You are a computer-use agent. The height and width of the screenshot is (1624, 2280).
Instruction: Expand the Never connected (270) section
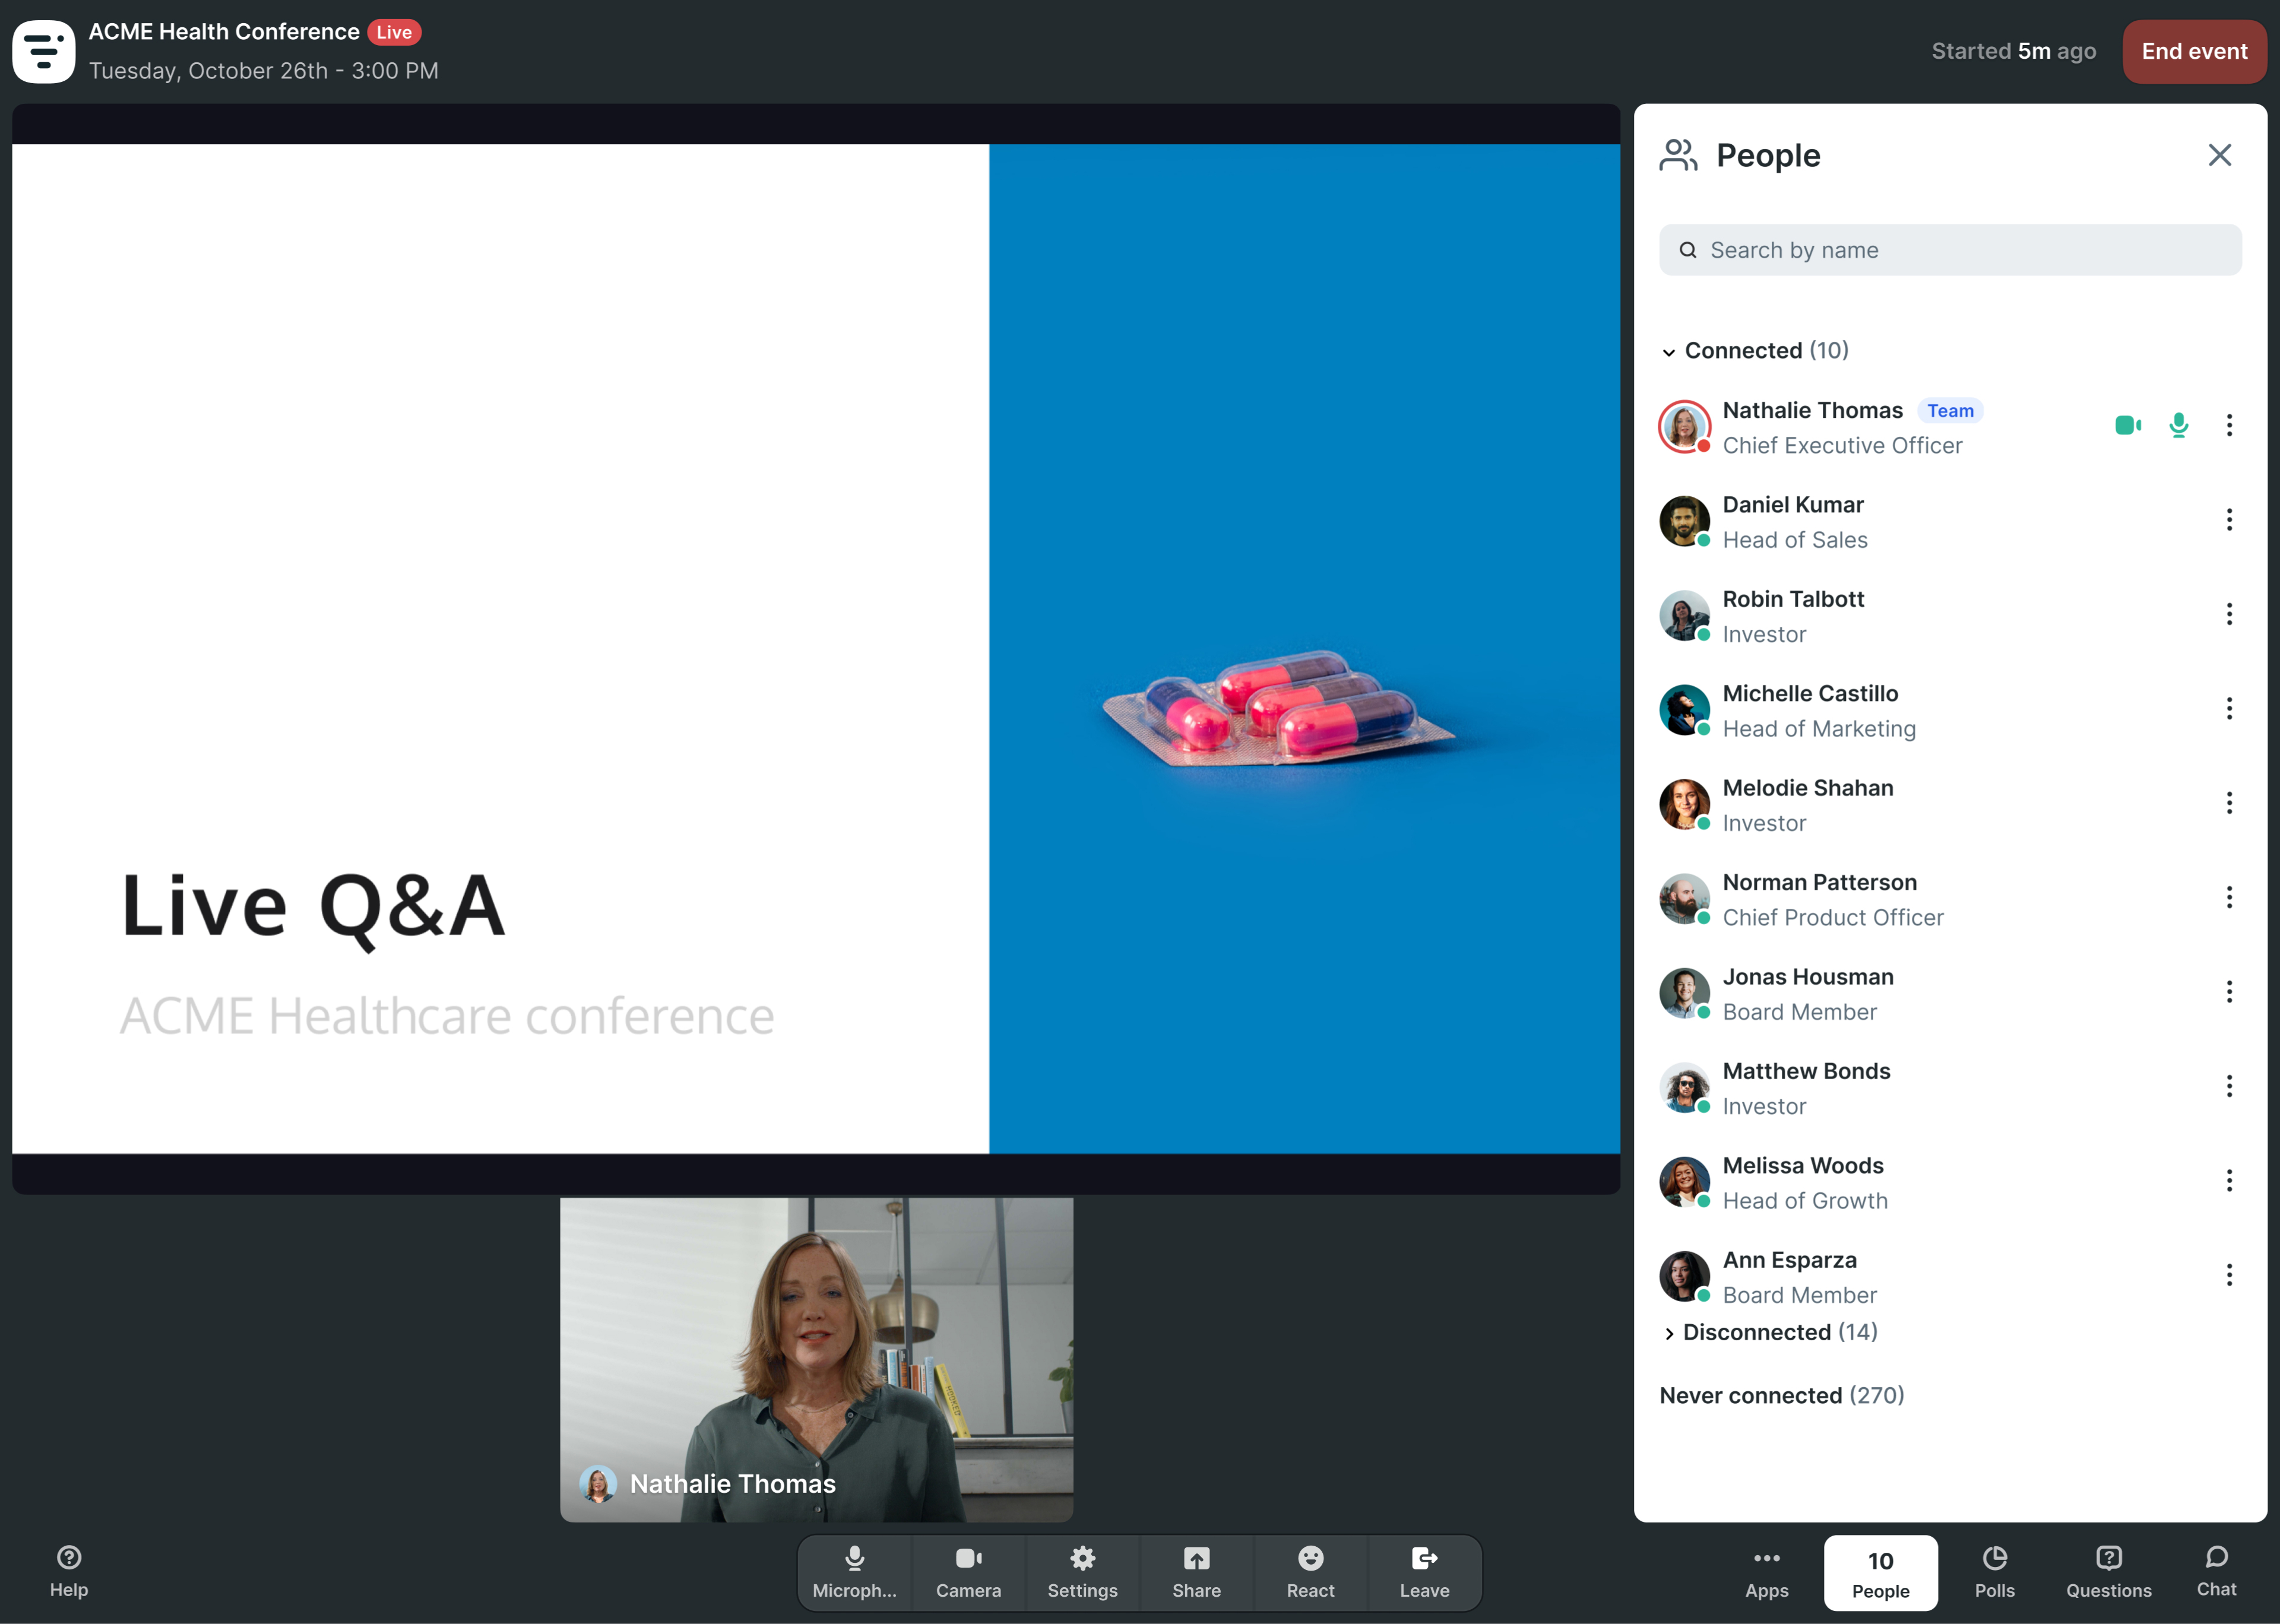point(1781,1395)
